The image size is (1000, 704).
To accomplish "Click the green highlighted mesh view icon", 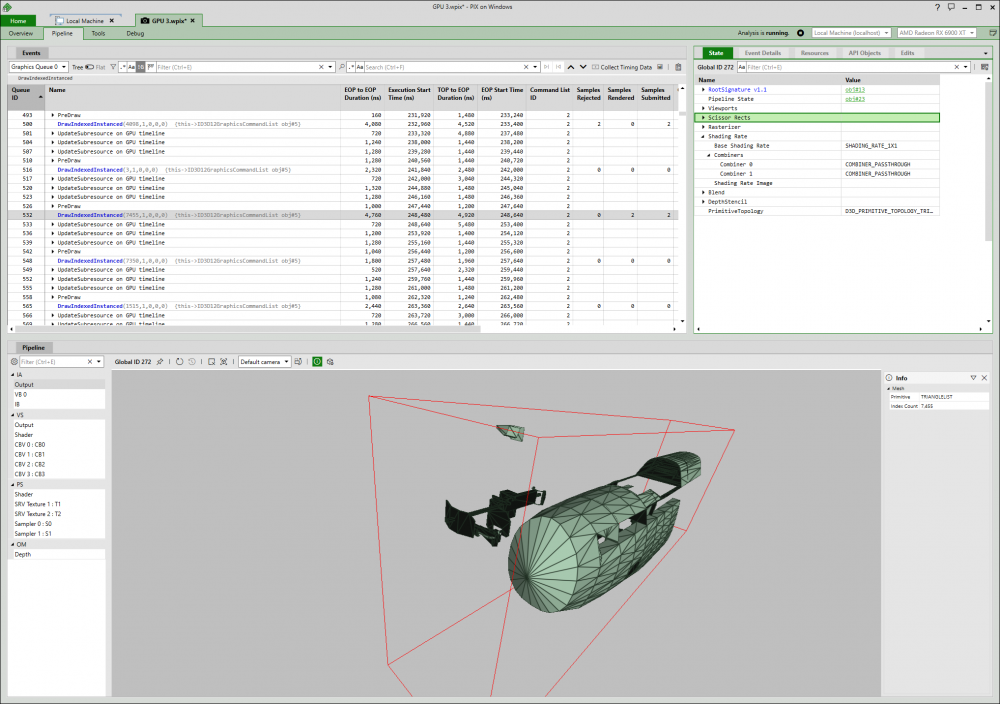I will coord(317,361).
